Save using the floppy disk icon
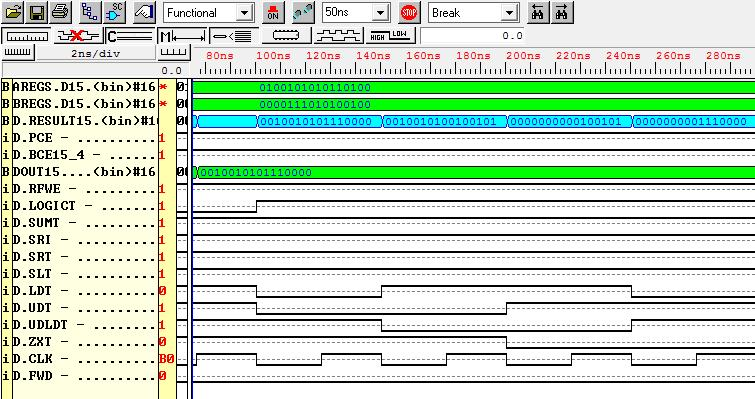The image size is (755, 399). pos(37,13)
